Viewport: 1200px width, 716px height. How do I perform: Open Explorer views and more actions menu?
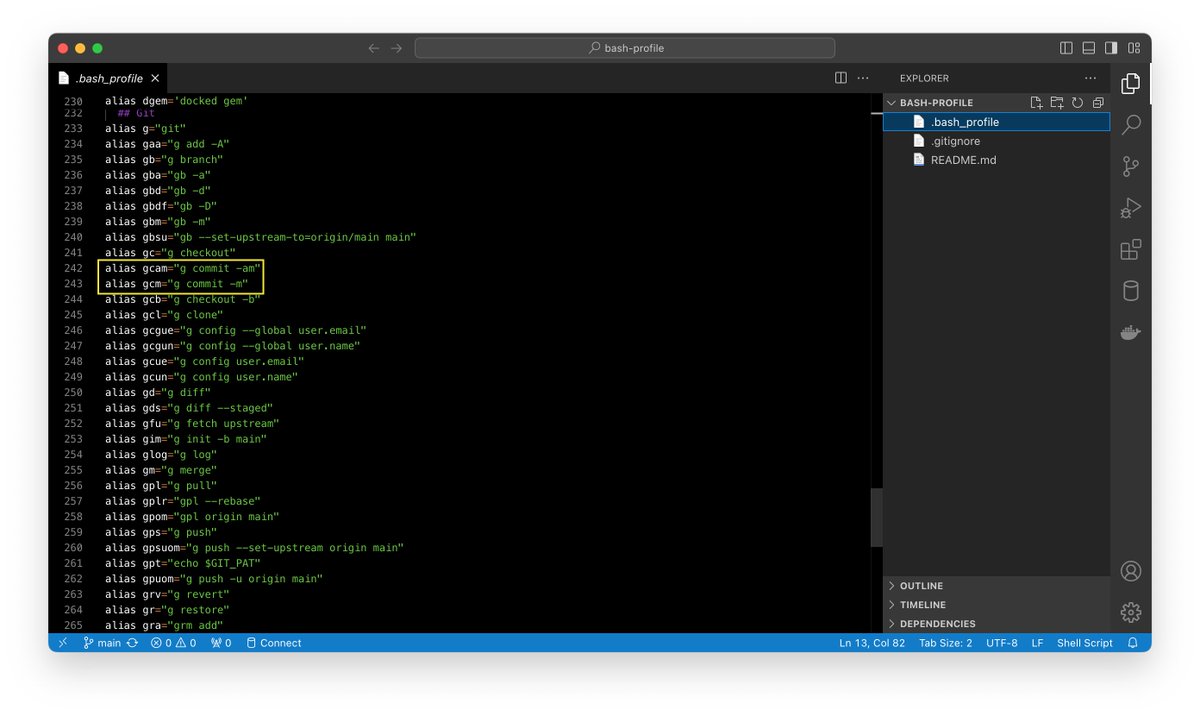tap(1091, 78)
